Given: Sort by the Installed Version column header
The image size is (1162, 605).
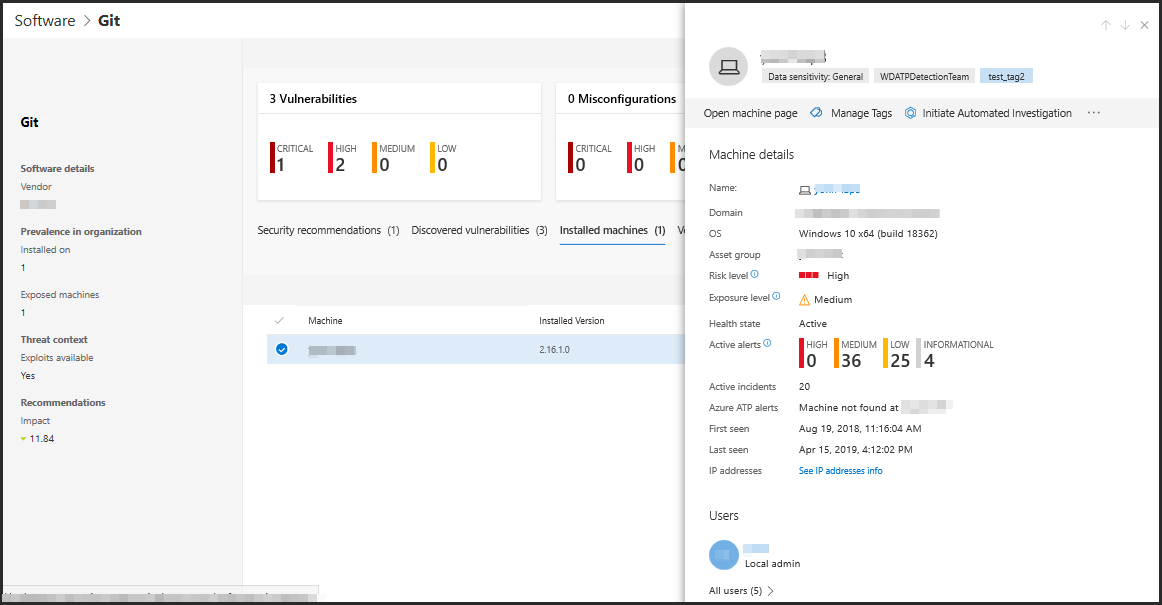Looking at the screenshot, I should [x=571, y=321].
